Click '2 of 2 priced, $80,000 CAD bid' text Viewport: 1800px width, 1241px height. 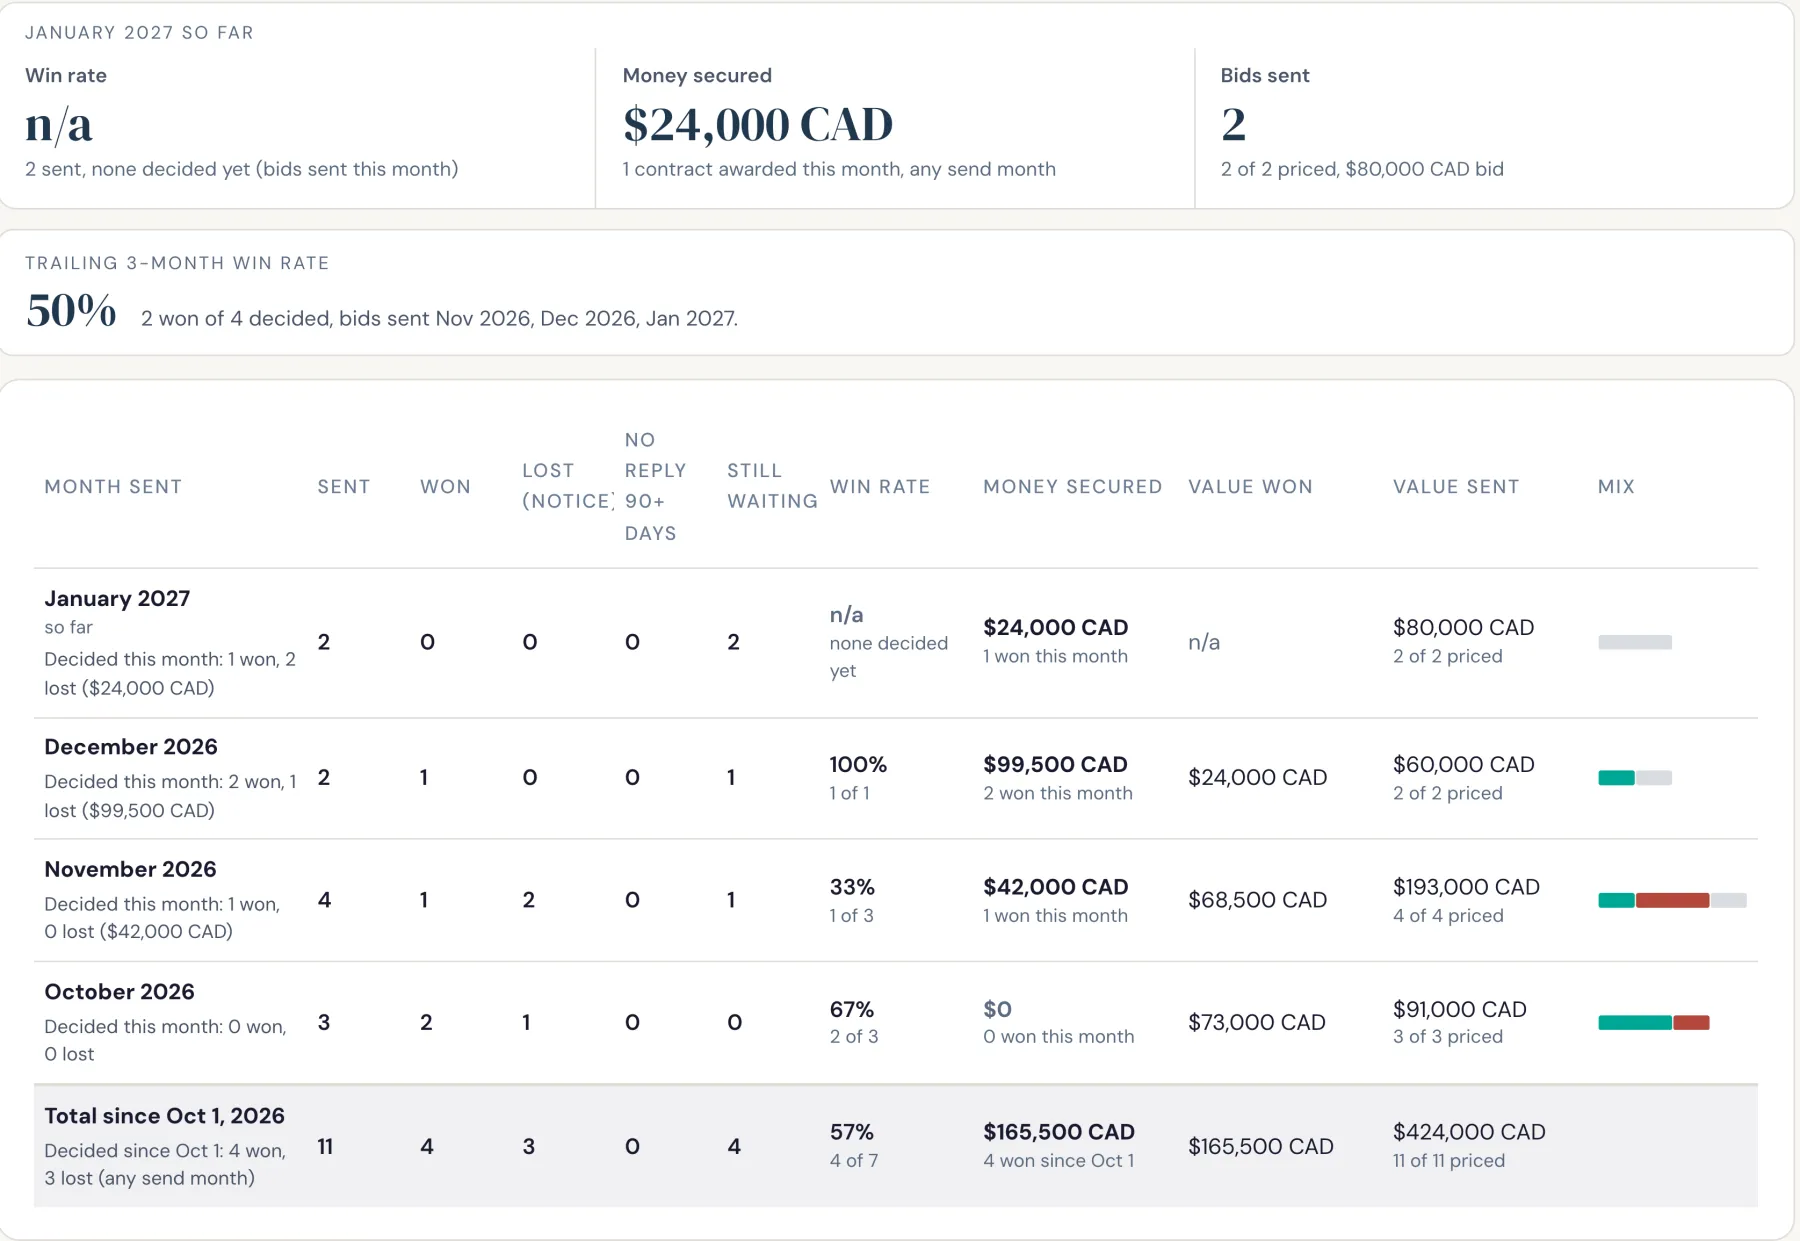pyautogui.click(x=1362, y=169)
